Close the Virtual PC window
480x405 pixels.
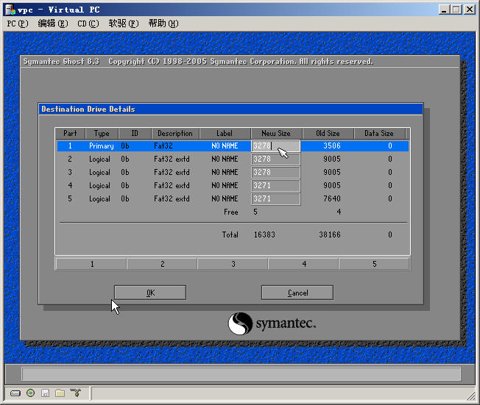pyautogui.click(x=469, y=9)
